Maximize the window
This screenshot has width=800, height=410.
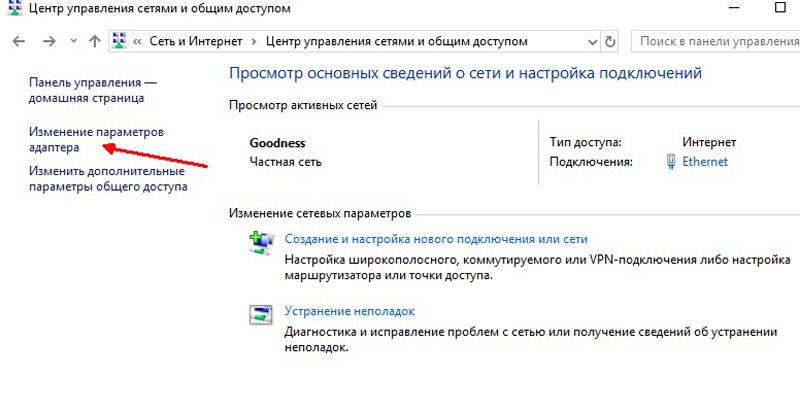tap(780, 8)
